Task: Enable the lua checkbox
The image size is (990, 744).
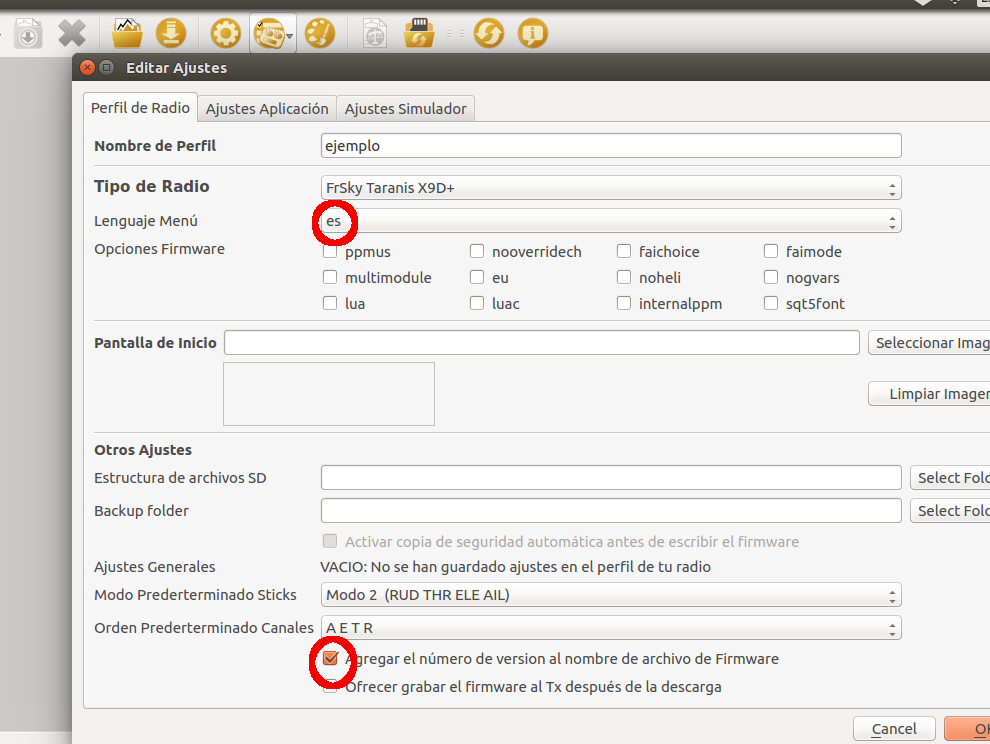Action: click(x=330, y=303)
